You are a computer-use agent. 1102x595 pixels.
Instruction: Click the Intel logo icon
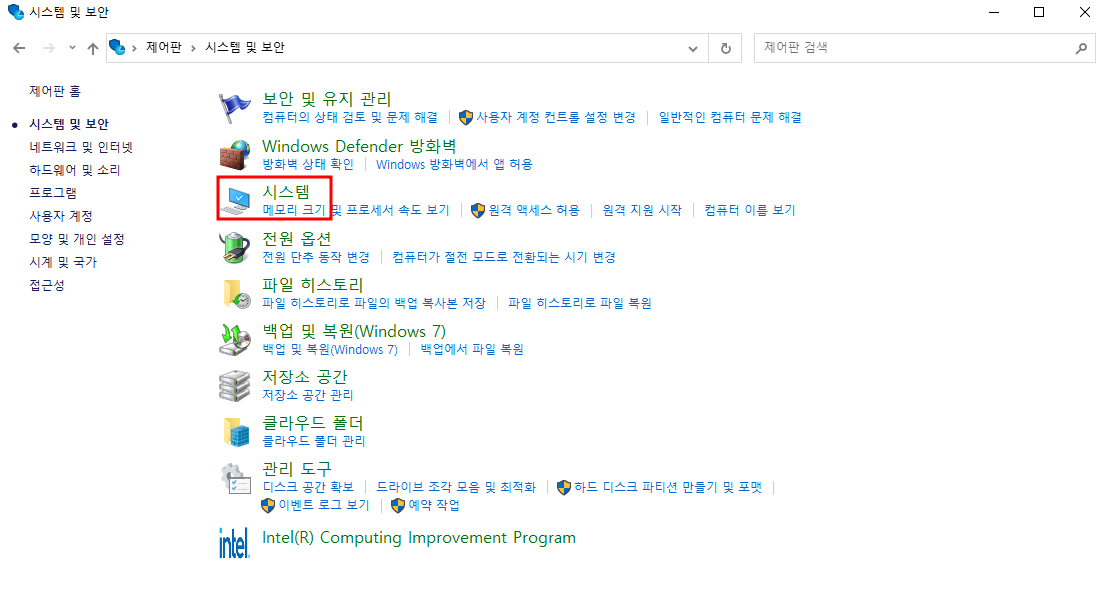coord(234,543)
